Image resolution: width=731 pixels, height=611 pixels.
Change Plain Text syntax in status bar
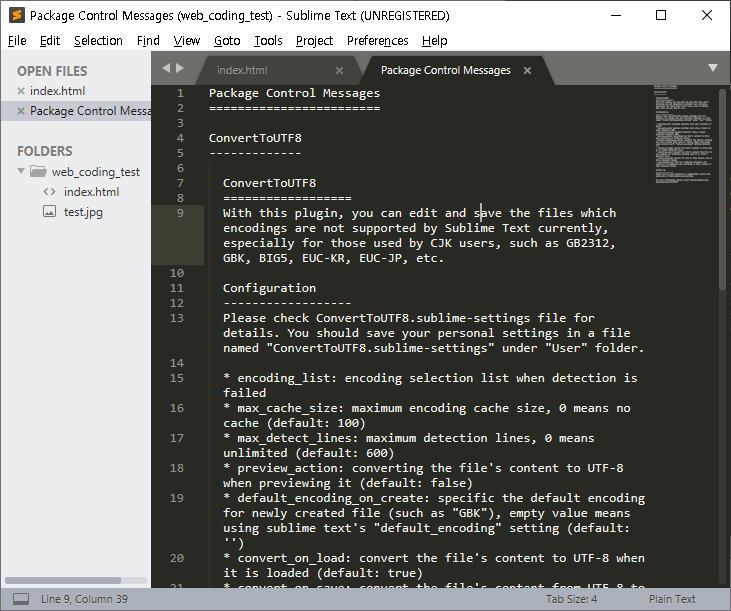point(672,599)
